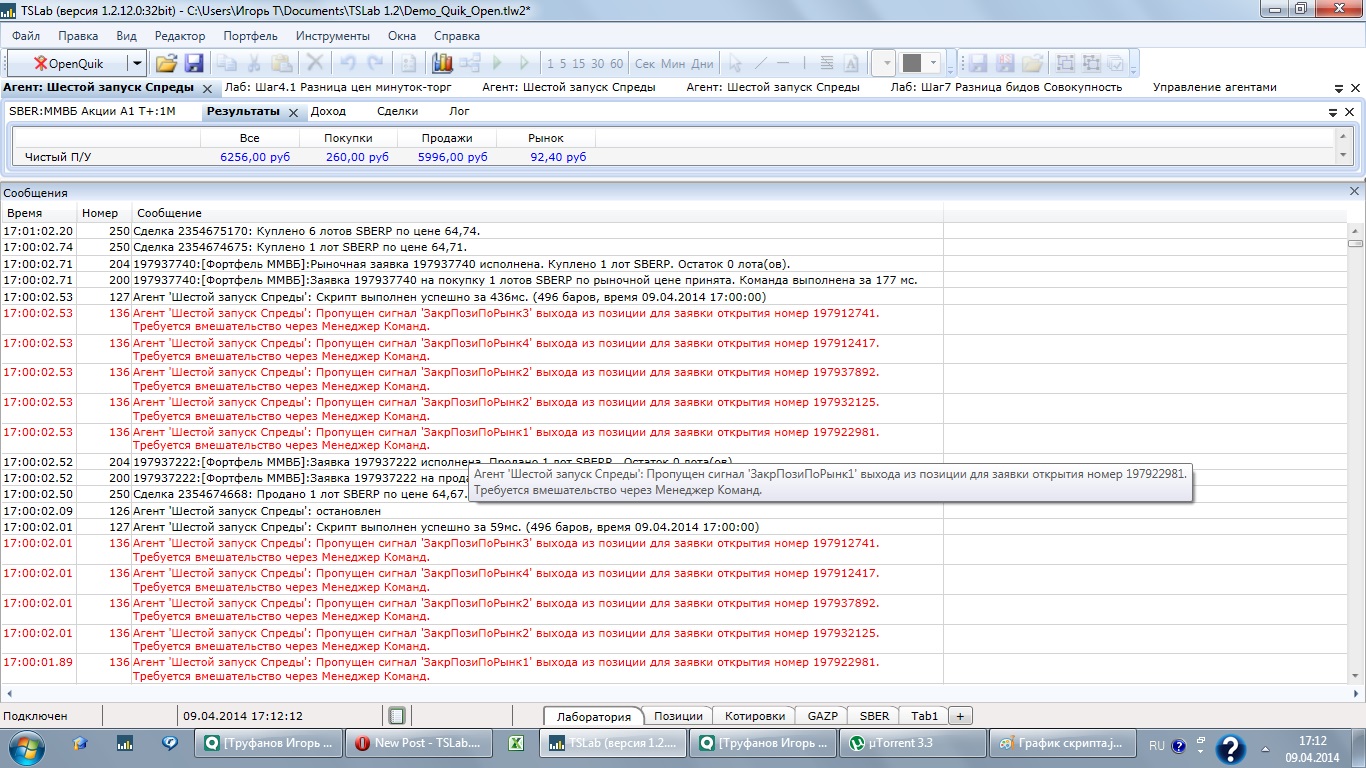
Task: Click the notepad icon in status bar
Action: [x=397, y=716]
